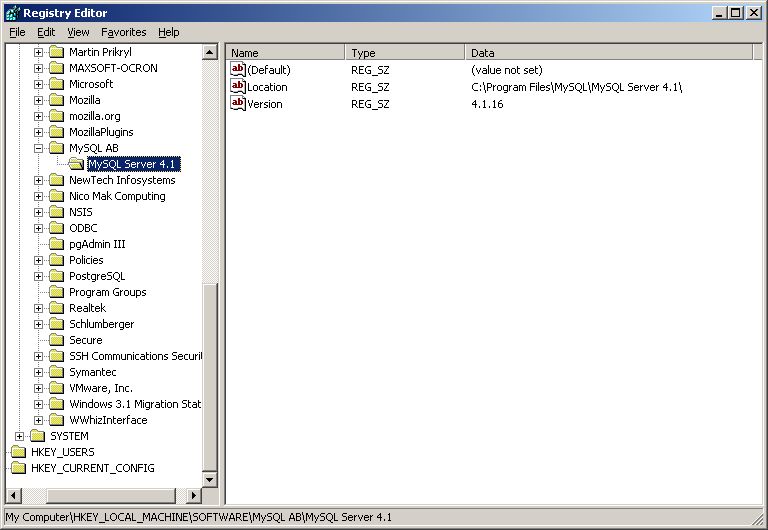Select the VMware, Inc. key

coord(100,388)
